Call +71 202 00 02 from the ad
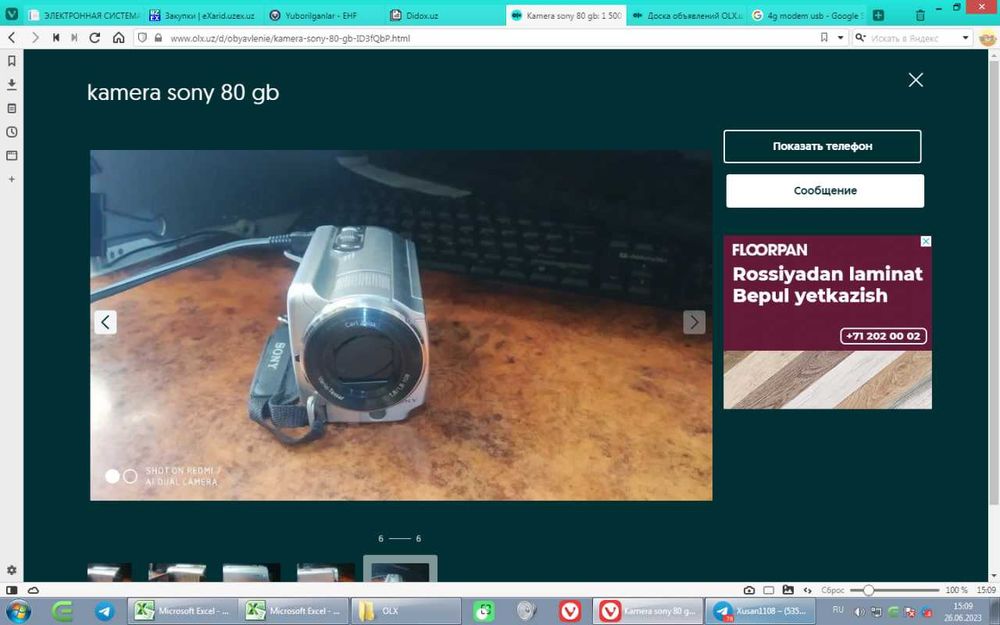This screenshot has width=1000, height=625. tap(883, 336)
